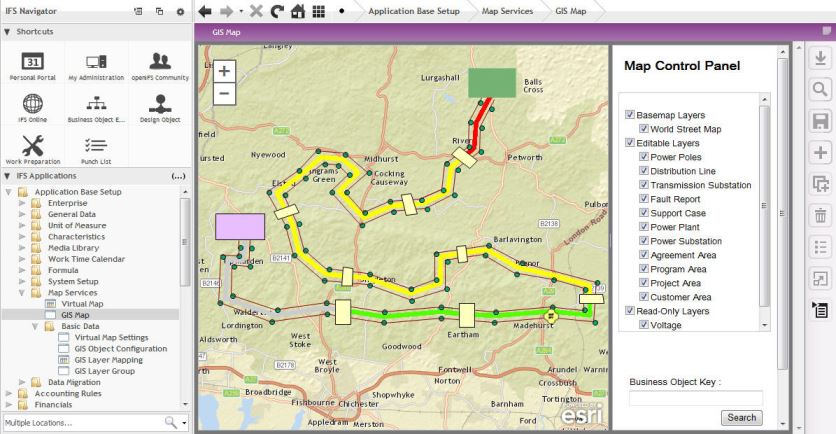Image resolution: width=836 pixels, height=434 pixels.
Task: Click the forward navigation arrow
Action: [227, 11]
